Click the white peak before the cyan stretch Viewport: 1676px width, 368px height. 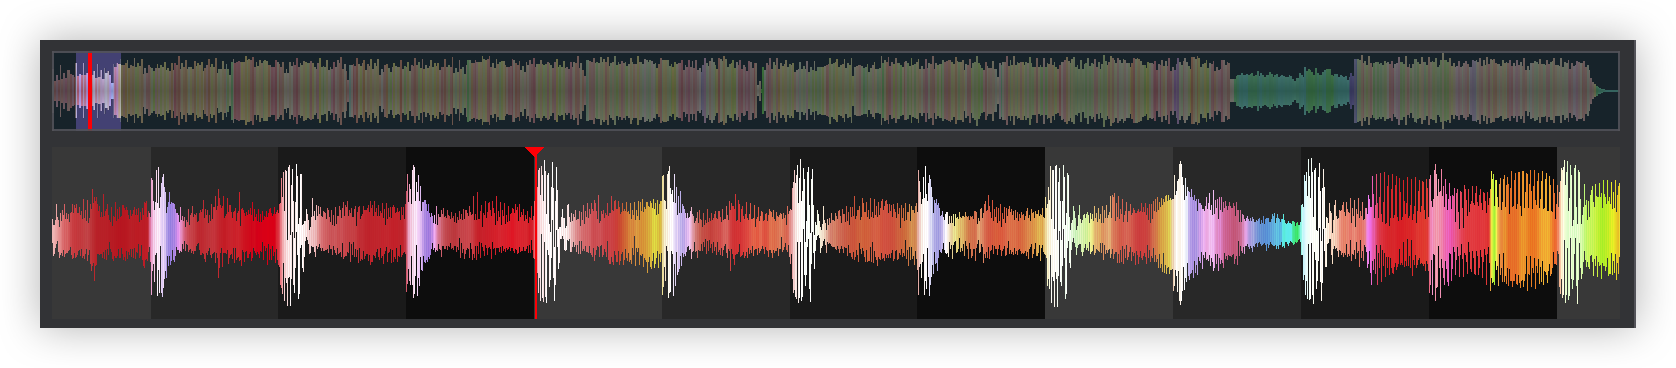(x=1180, y=232)
